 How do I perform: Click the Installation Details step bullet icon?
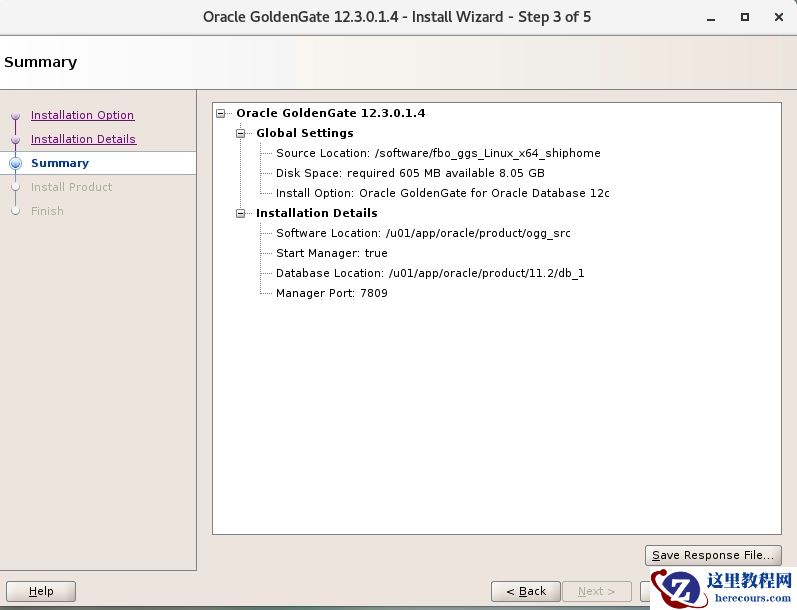pyautogui.click(x=16, y=140)
